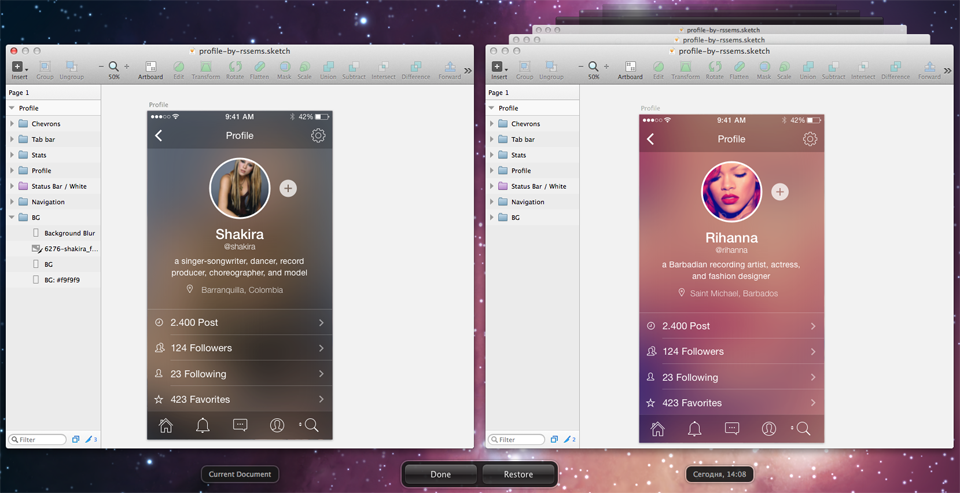Collapse Profile artboard in left layer list
Viewport: 960px width, 493px height.
click(x=12, y=108)
